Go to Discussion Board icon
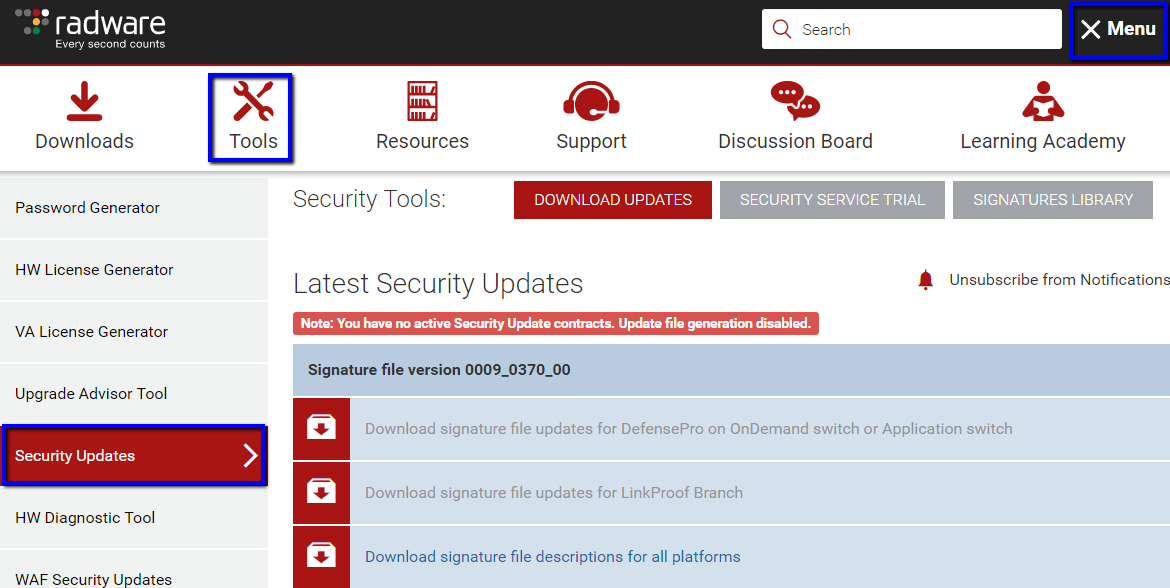The width and height of the screenshot is (1170, 588). pyautogui.click(x=795, y=102)
